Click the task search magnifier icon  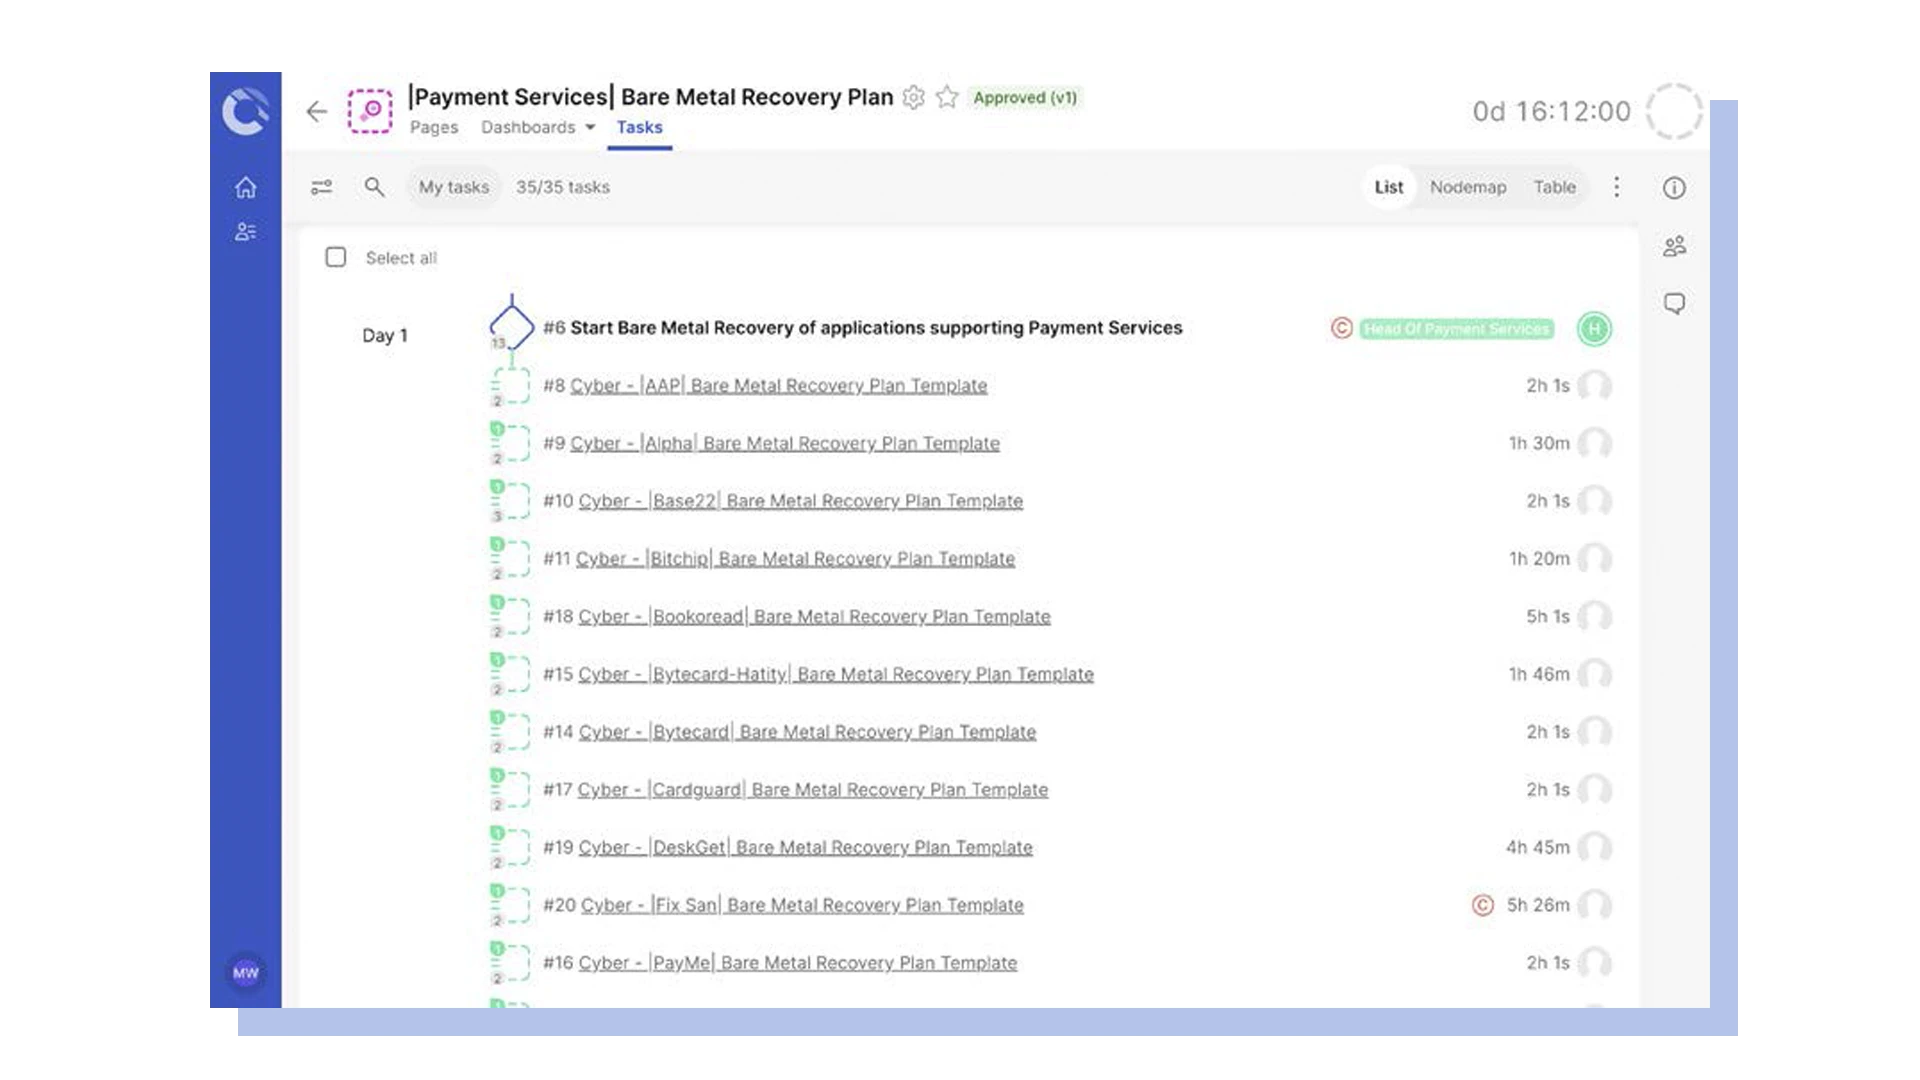(374, 187)
